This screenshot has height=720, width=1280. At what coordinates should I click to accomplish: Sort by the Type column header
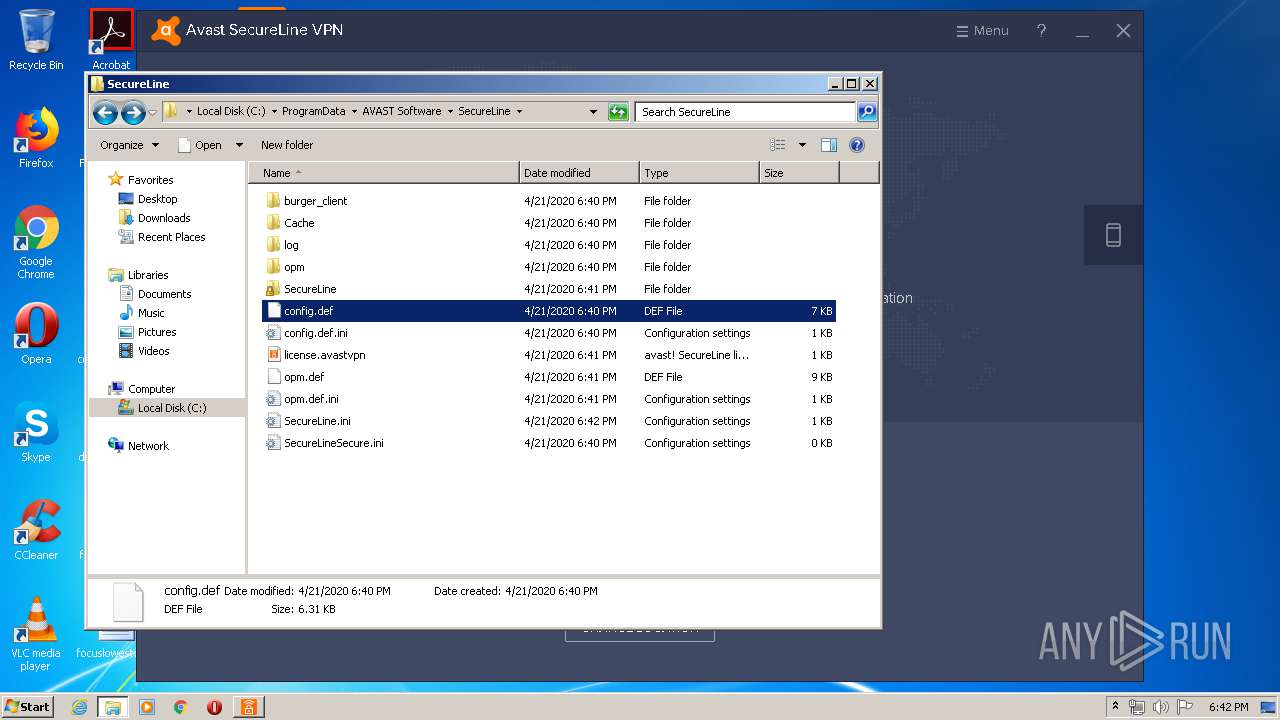click(x=699, y=173)
